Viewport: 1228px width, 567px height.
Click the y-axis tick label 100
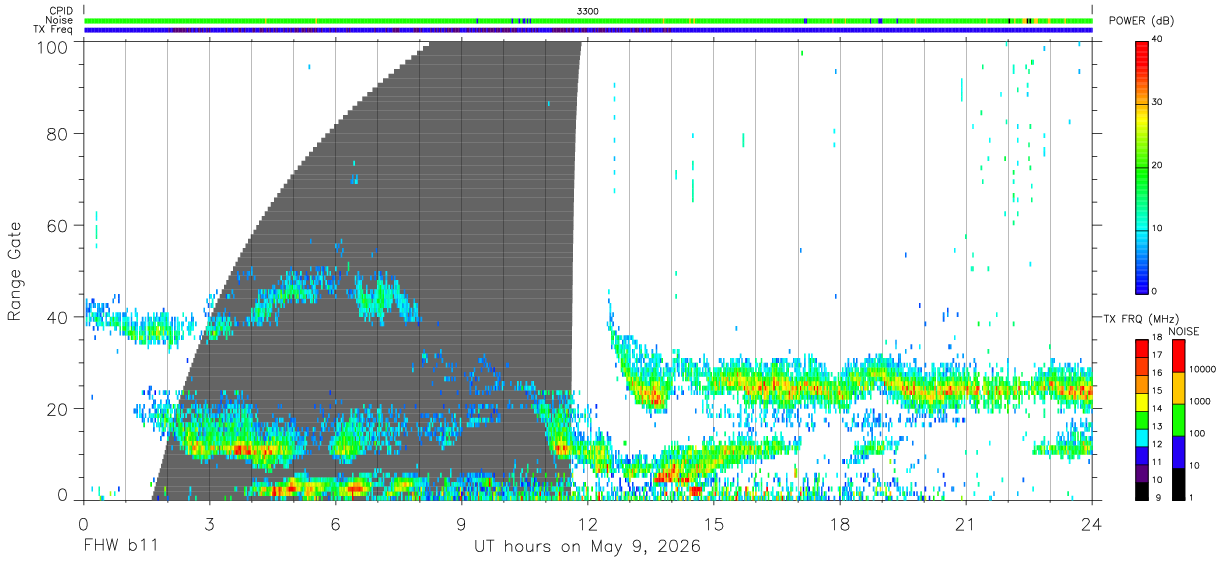click(x=52, y=46)
